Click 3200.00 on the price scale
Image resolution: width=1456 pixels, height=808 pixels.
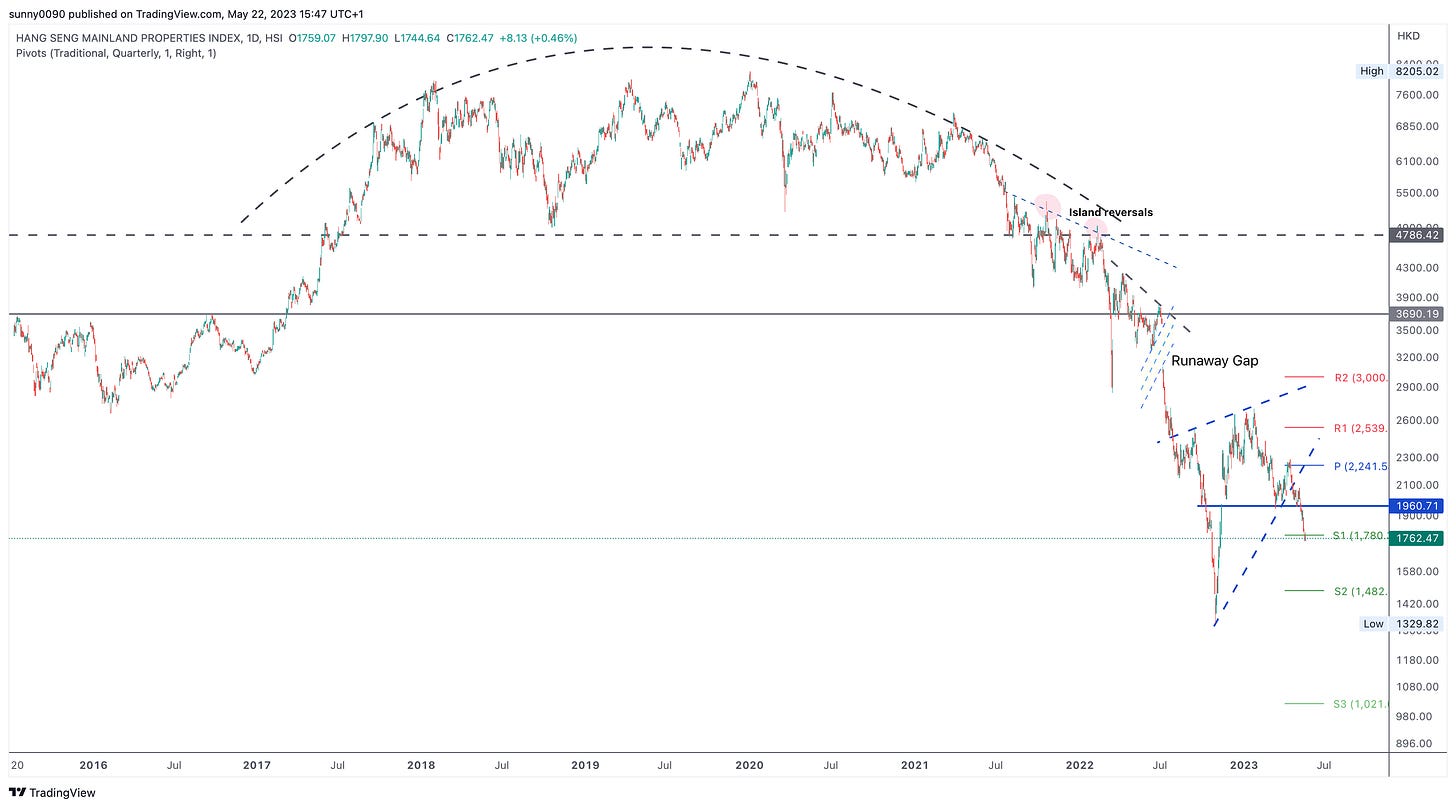1417,357
